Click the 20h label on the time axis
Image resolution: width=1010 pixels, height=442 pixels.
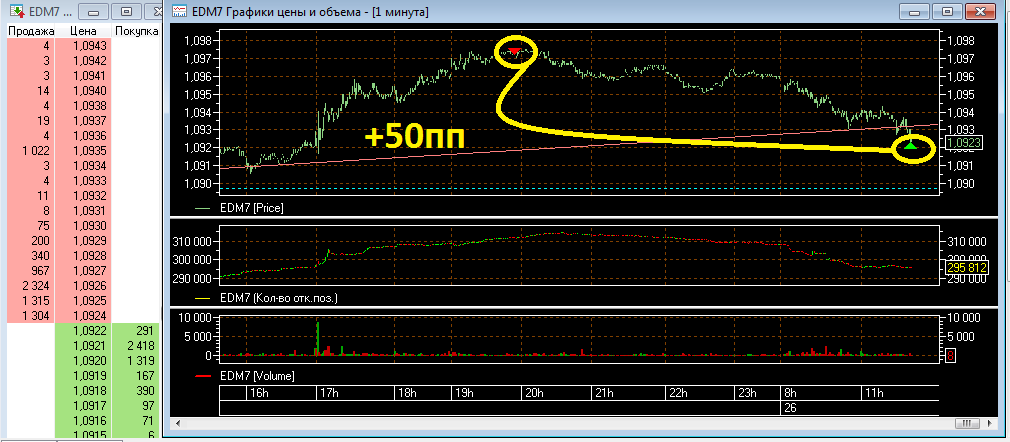pos(535,393)
